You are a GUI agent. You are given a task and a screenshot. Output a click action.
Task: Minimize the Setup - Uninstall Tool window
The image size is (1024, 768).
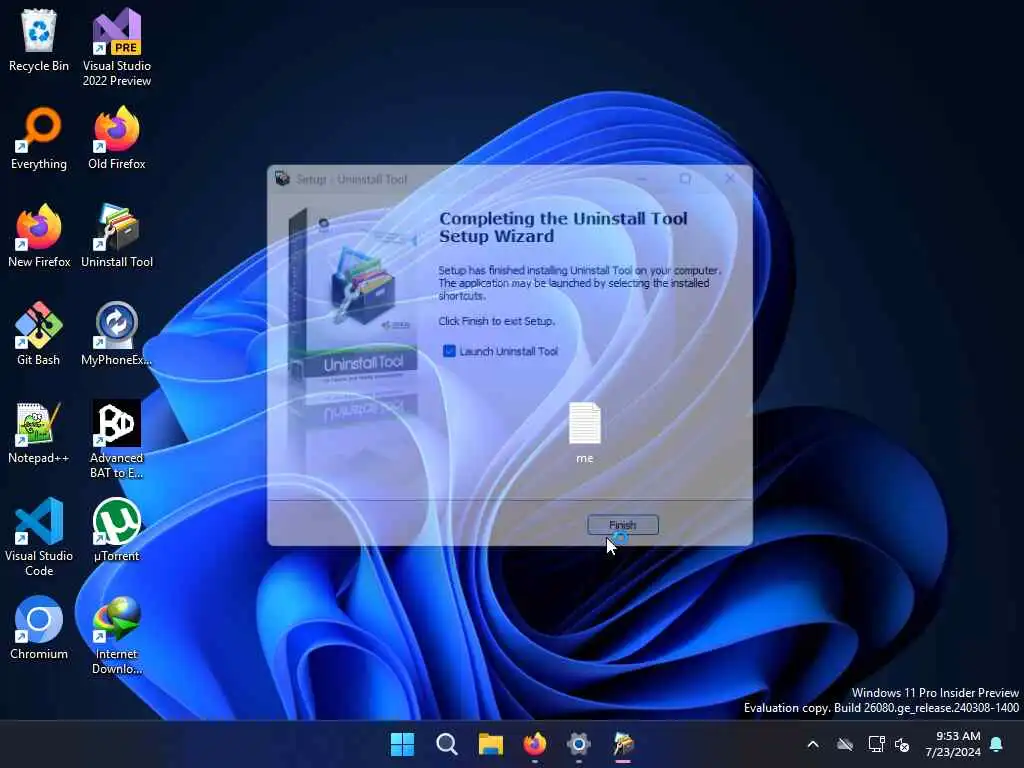641,178
